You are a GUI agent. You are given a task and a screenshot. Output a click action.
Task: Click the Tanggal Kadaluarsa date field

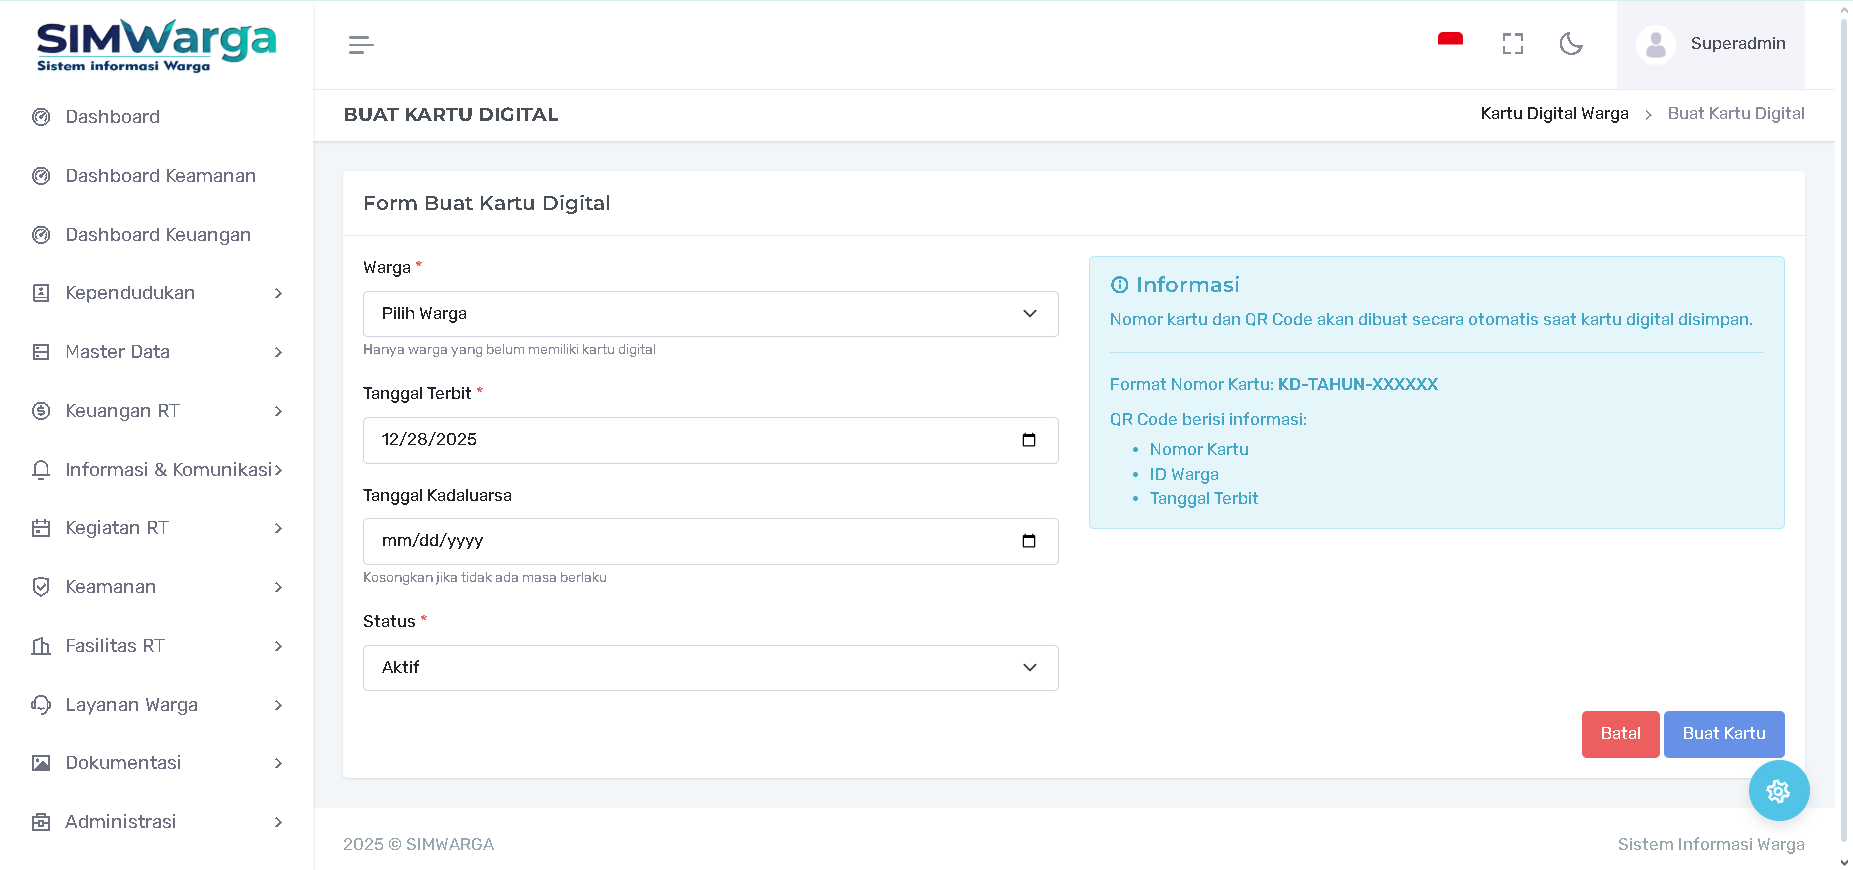690,541
